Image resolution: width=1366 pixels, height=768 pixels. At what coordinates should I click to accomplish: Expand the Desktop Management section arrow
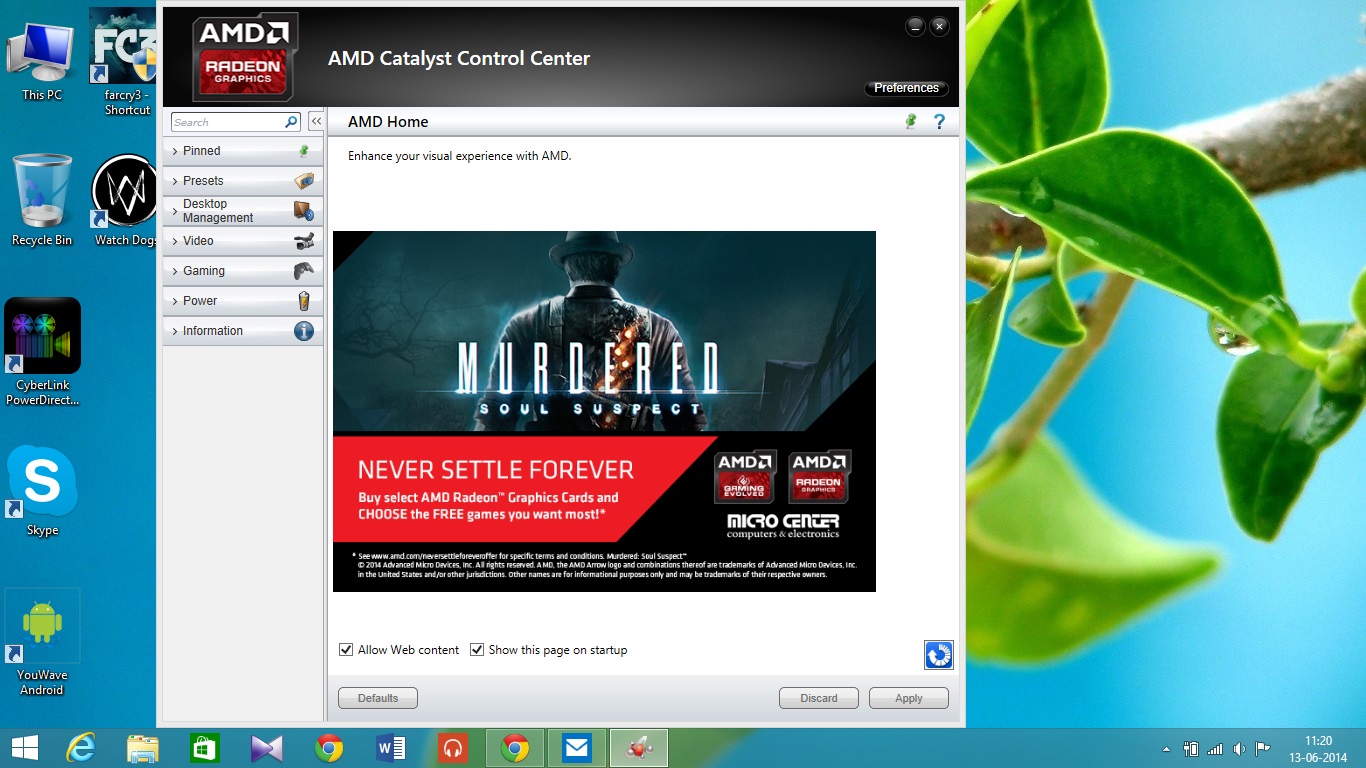(x=175, y=211)
